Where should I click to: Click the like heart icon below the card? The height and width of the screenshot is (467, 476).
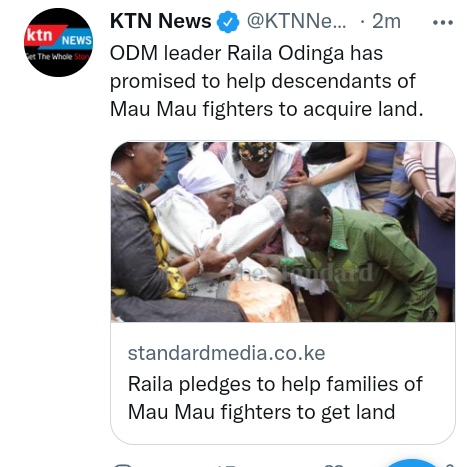coord(334,465)
